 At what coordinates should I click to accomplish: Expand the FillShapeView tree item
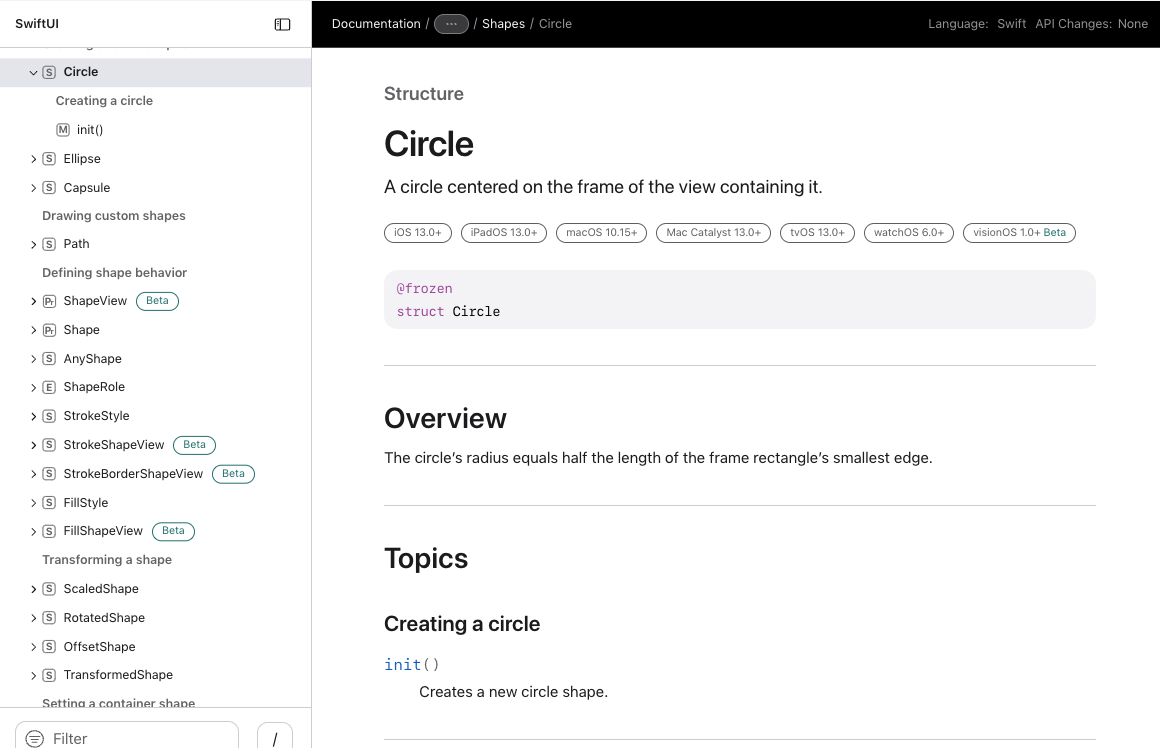point(33,531)
